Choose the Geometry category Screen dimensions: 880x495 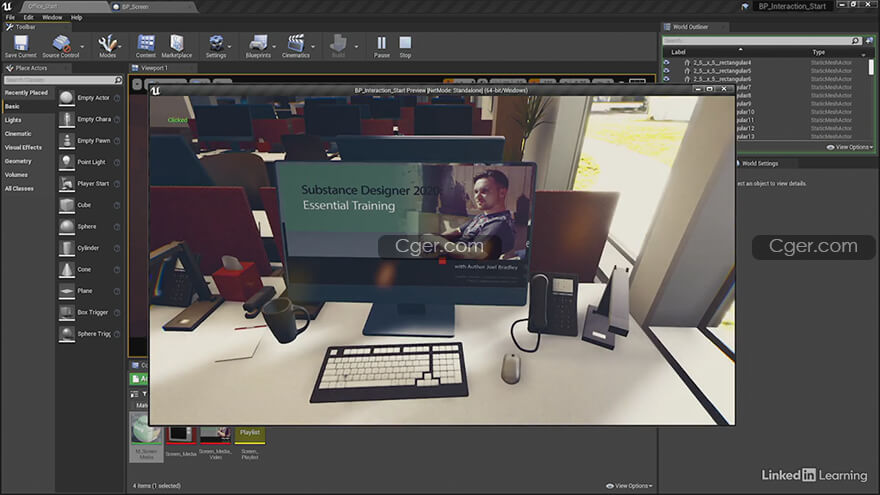(18, 161)
